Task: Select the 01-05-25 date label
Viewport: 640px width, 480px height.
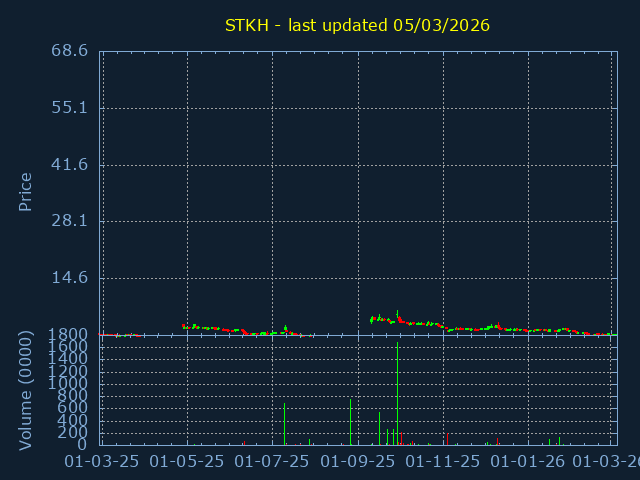Action: [x=187, y=461]
